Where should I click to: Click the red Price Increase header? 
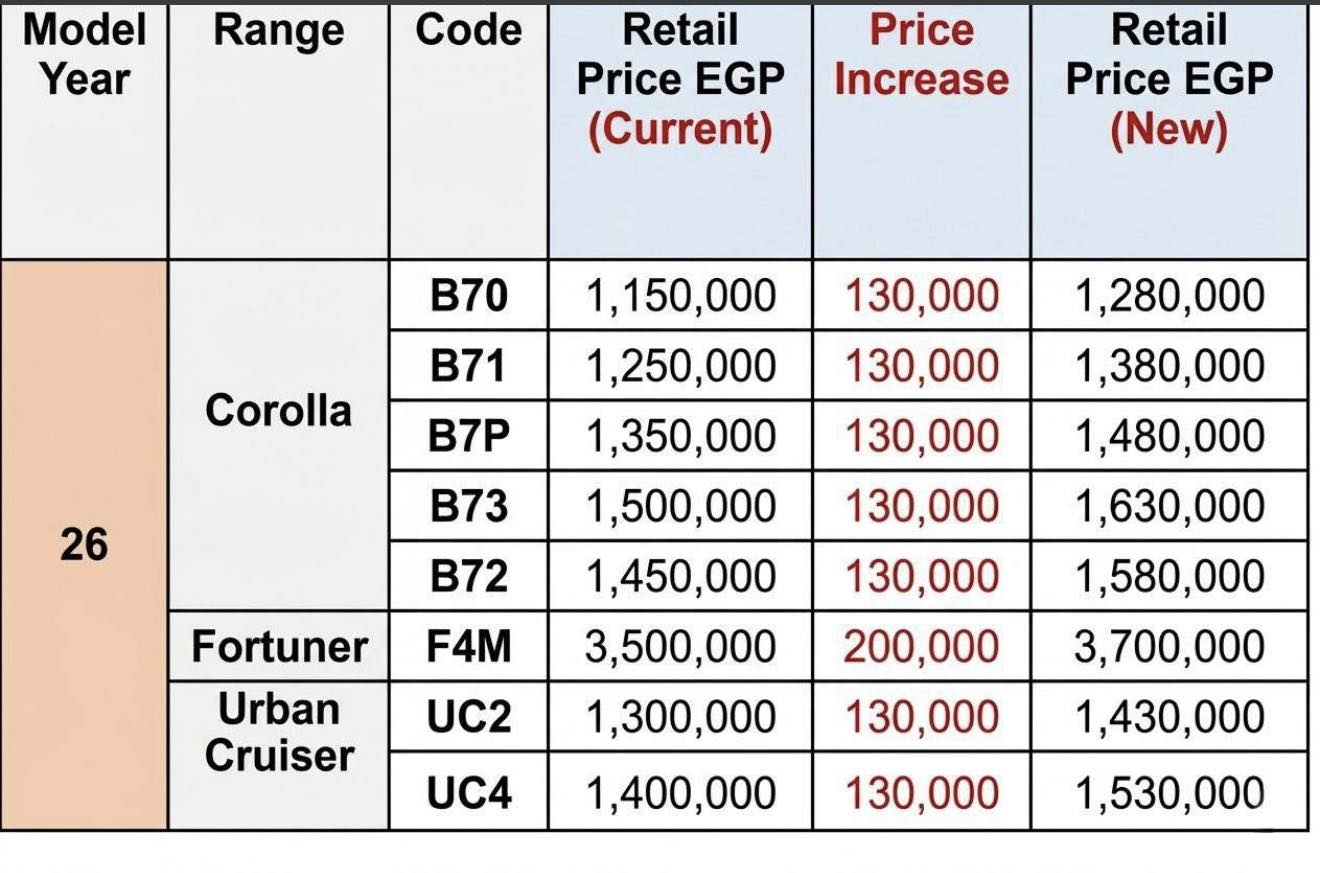pos(921,56)
